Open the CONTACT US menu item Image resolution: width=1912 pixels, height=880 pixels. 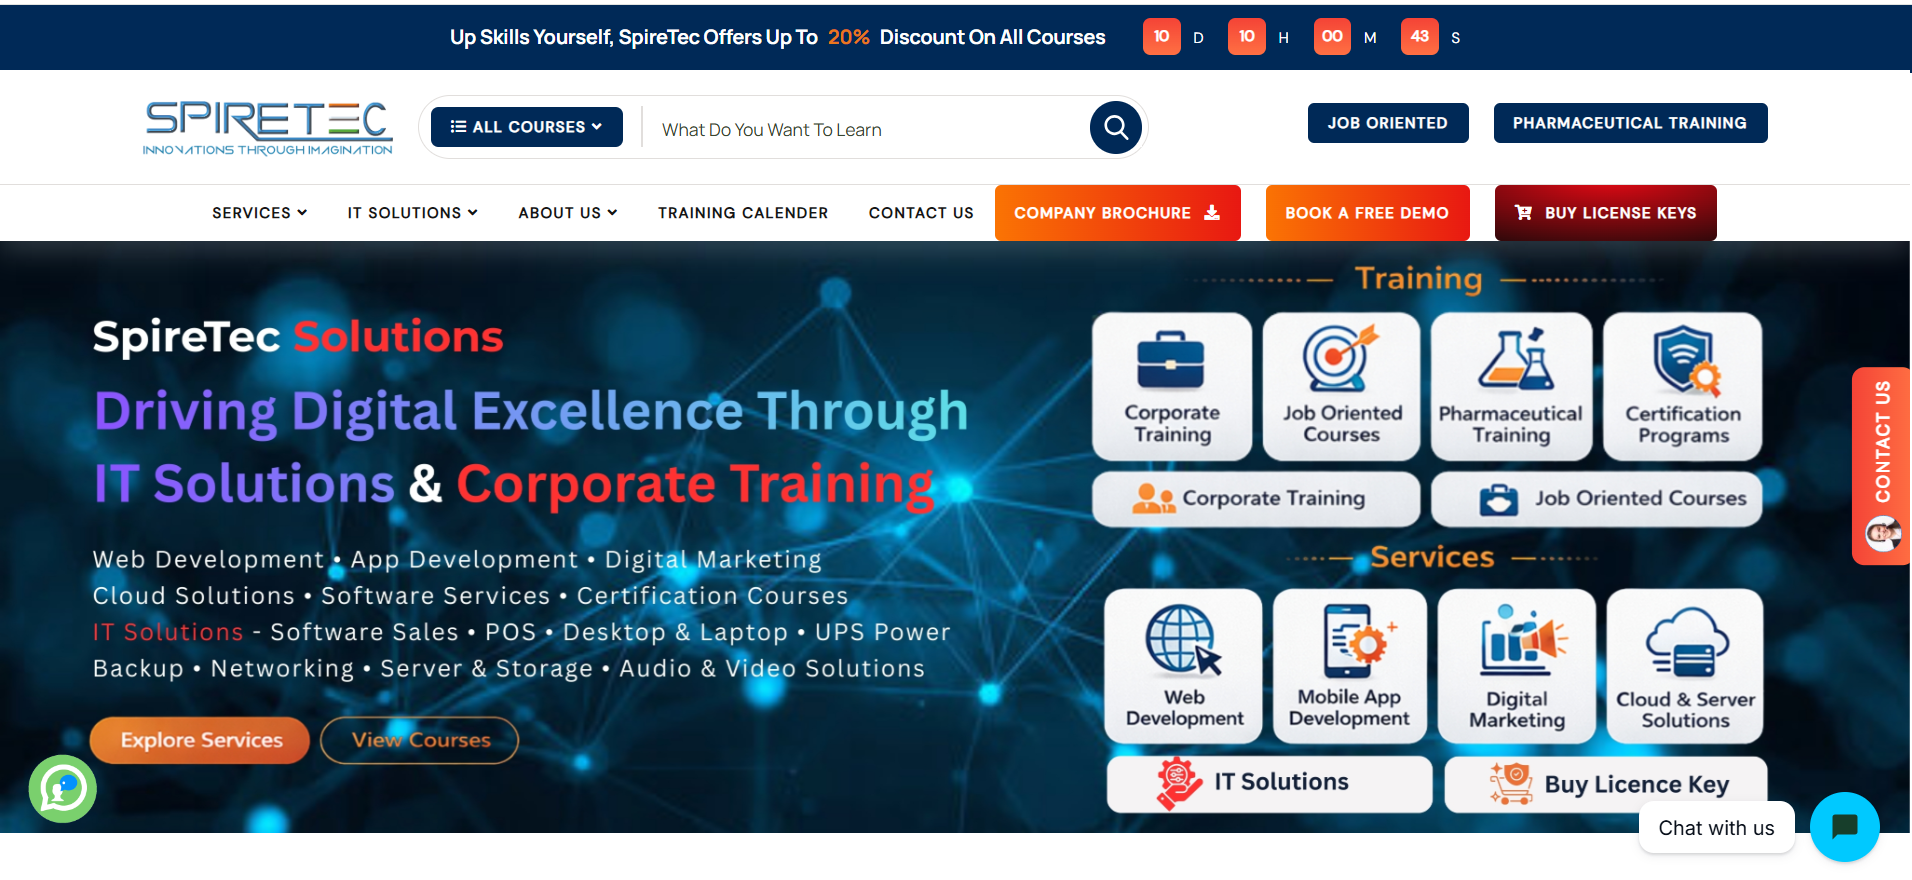tap(921, 212)
